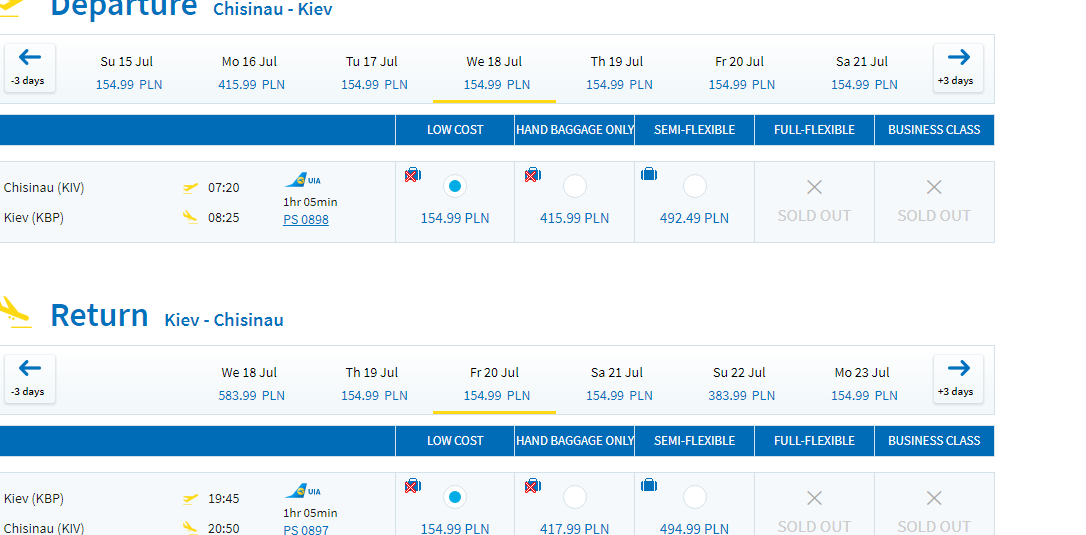Choose departure date Th 19 Jul
This screenshot has width=1086, height=535.
tap(616, 73)
